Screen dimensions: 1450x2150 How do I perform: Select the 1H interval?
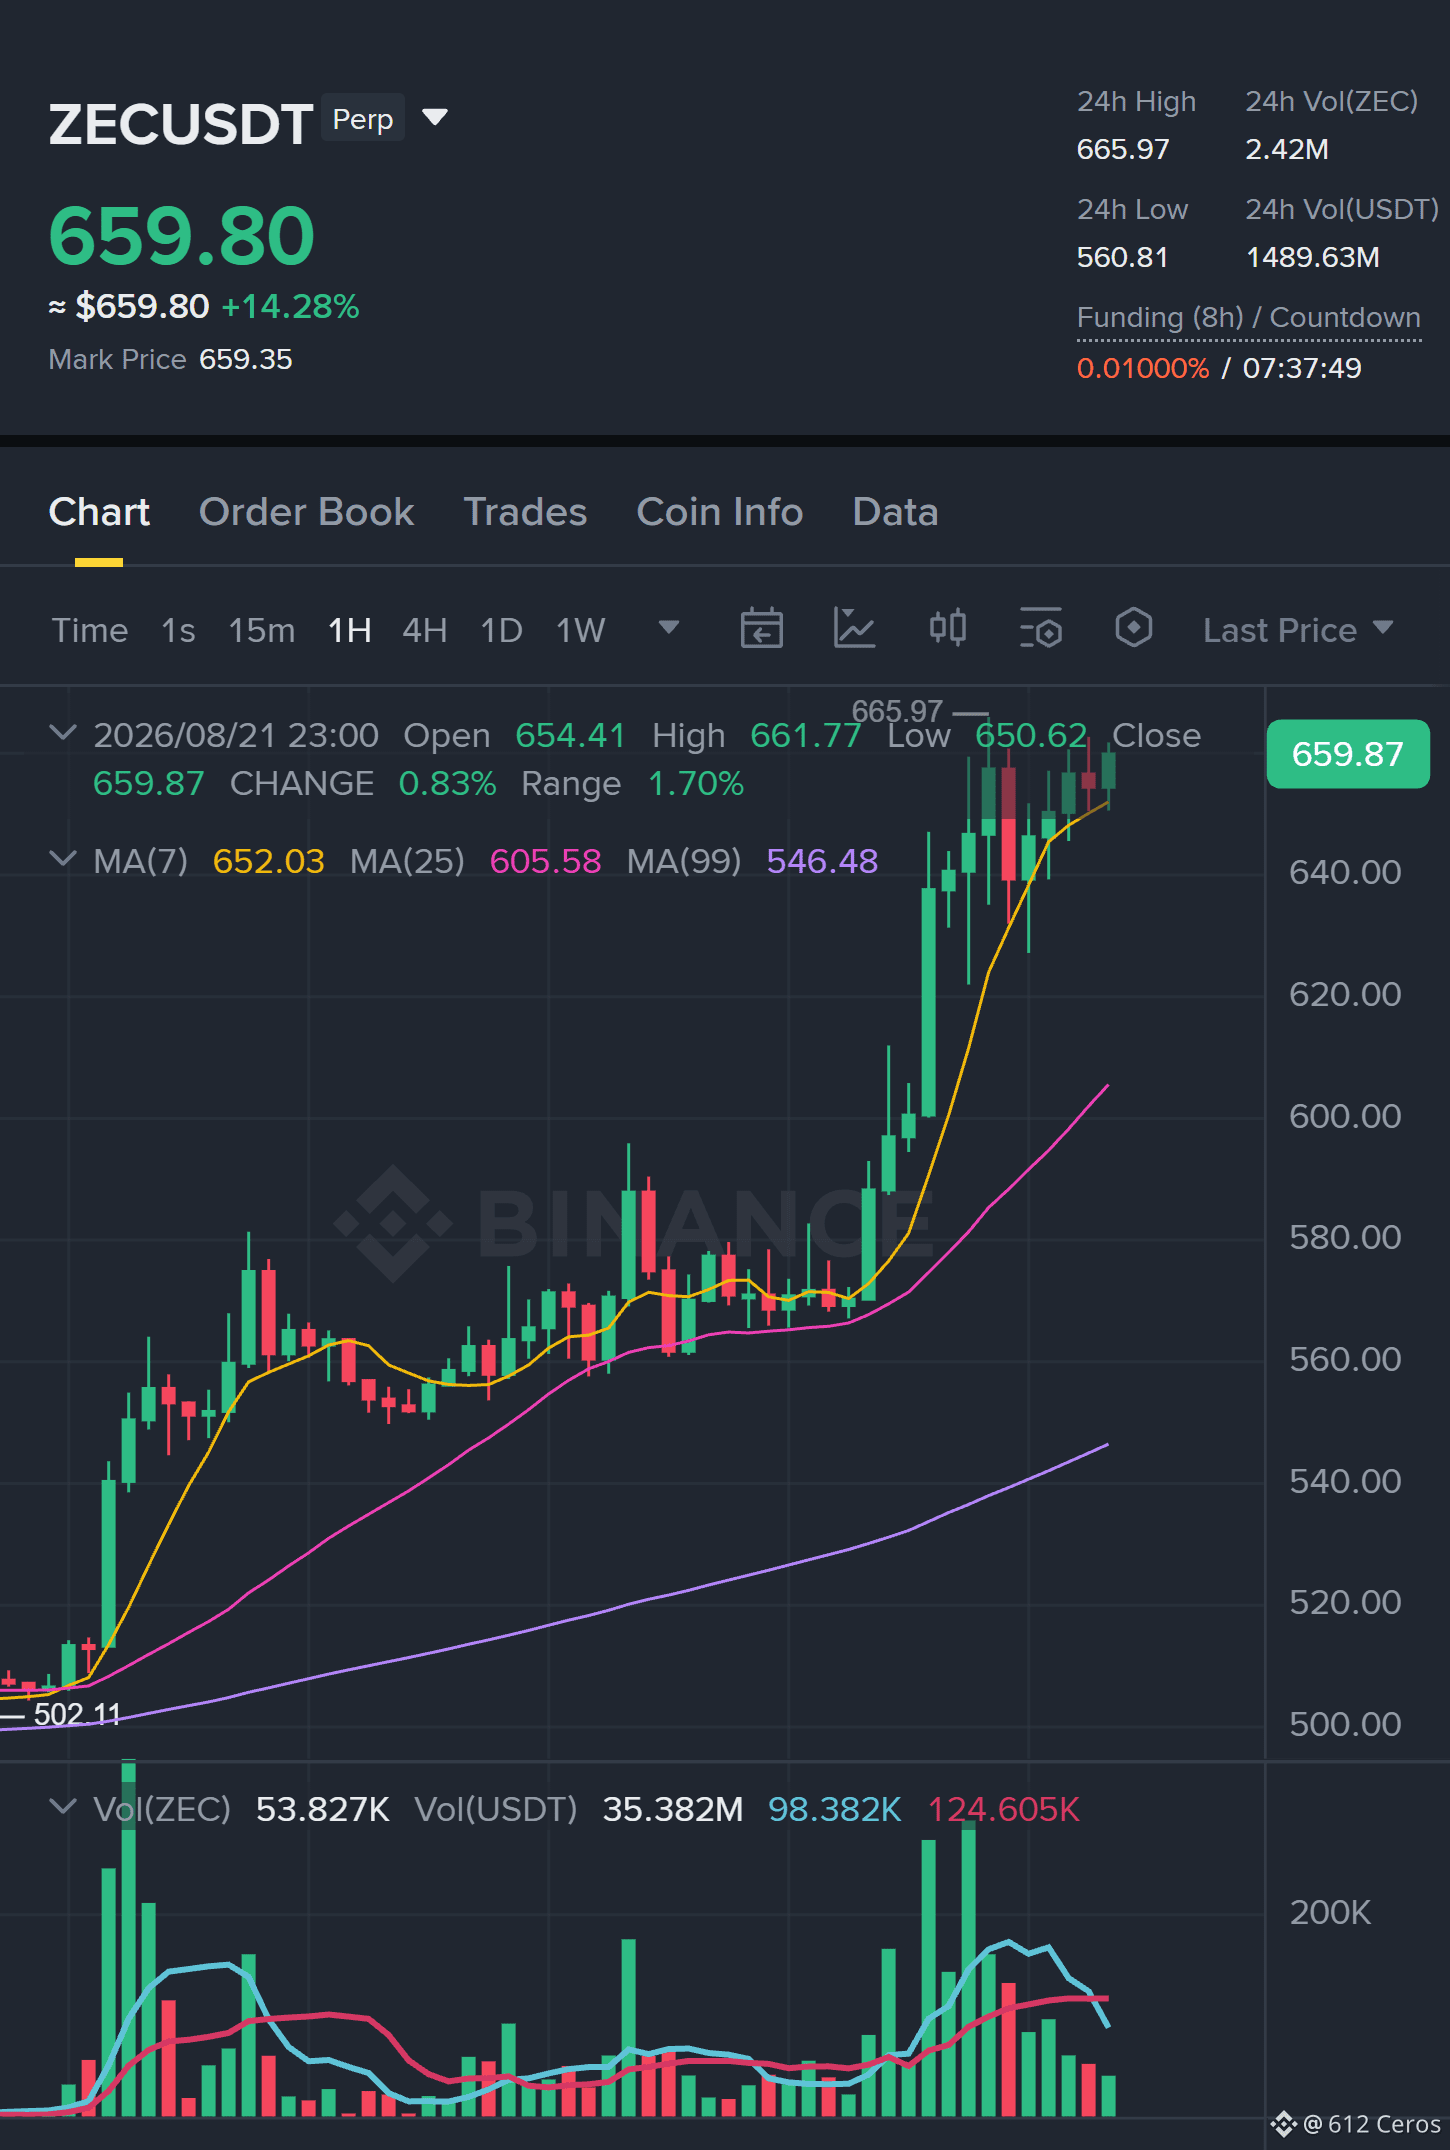coord(350,630)
